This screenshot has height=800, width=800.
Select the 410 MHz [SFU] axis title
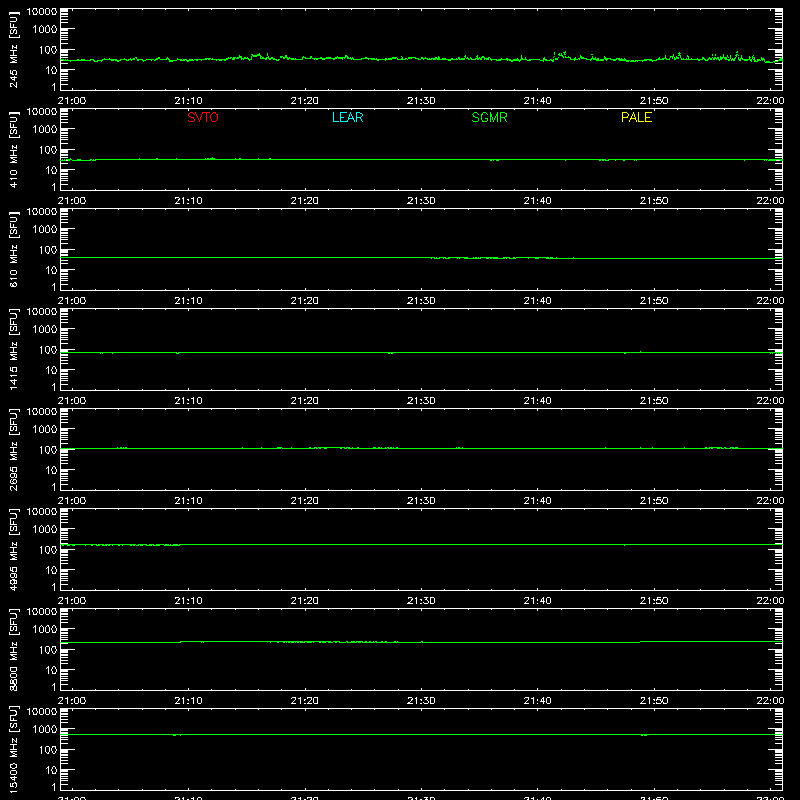(x=13, y=149)
